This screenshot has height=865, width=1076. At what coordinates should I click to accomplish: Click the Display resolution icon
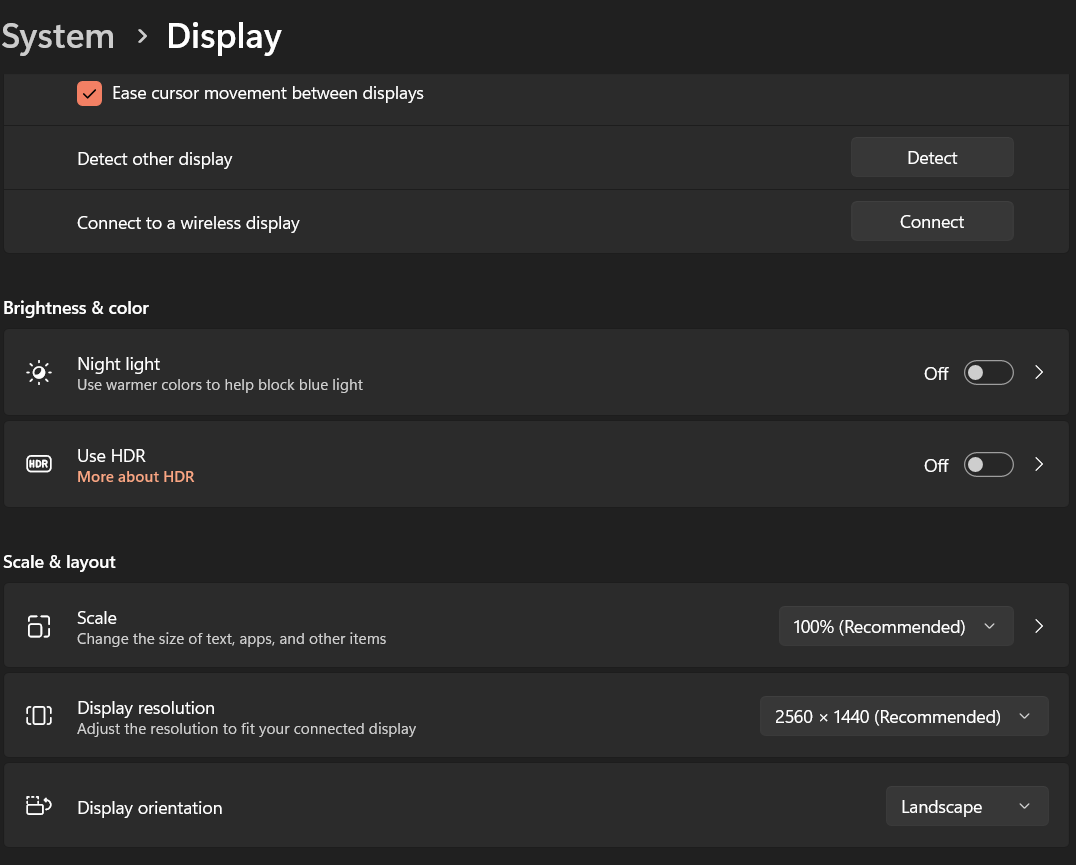tap(38, 716)
